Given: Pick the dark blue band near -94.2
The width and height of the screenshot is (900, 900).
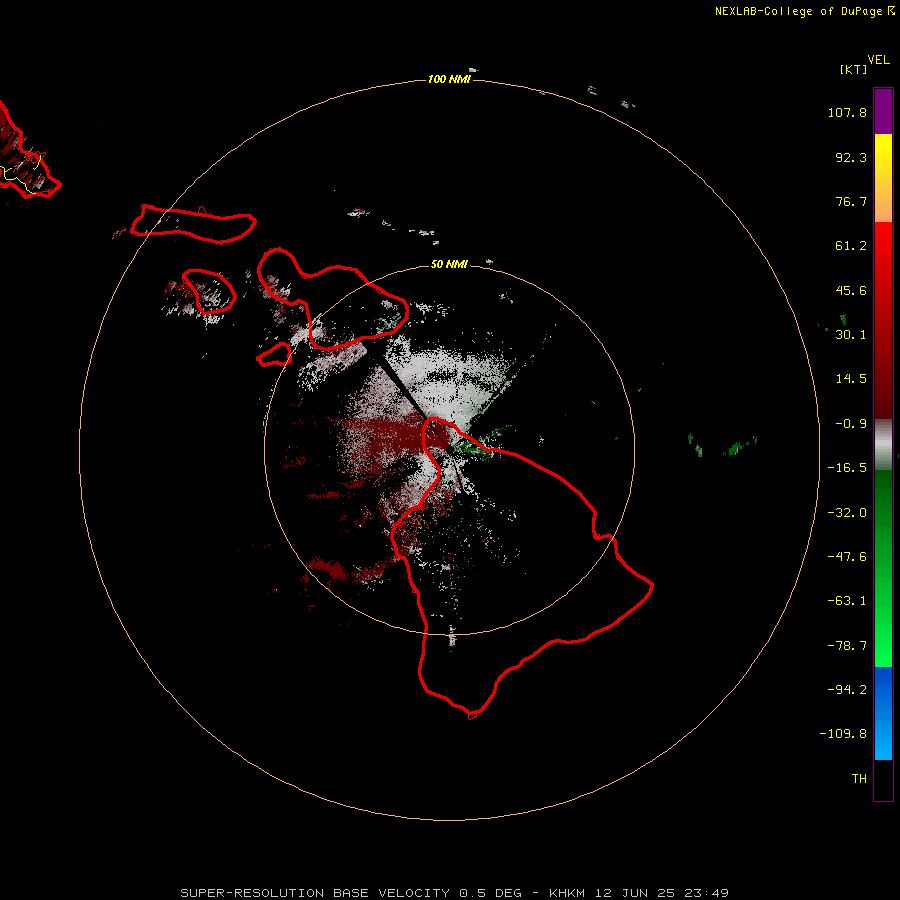Looking at the screenshot, I should point(883,689).
